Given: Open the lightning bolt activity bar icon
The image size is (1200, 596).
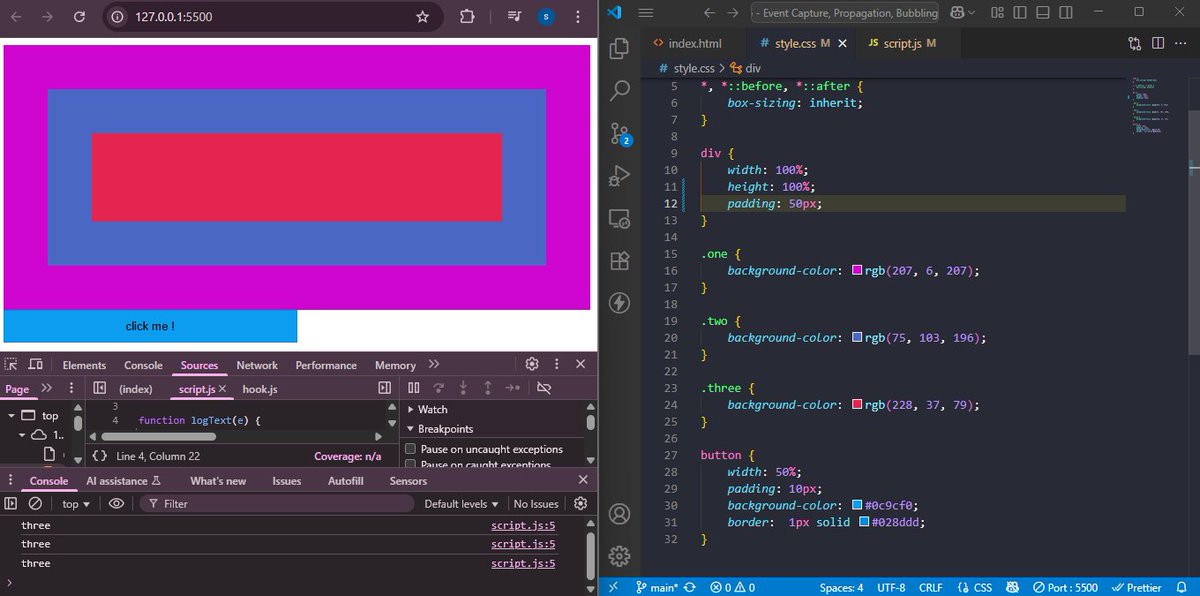Looking at the screenshot, I should pos(619,303).
